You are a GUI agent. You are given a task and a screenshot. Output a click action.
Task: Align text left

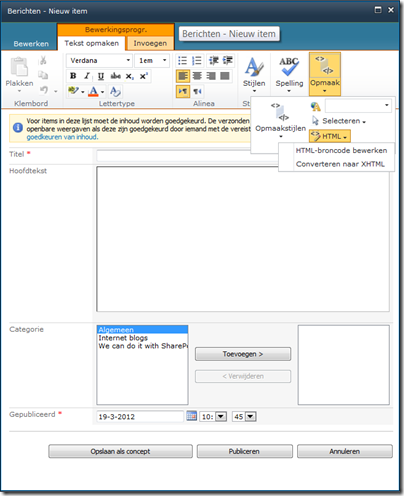click(183, 76)
